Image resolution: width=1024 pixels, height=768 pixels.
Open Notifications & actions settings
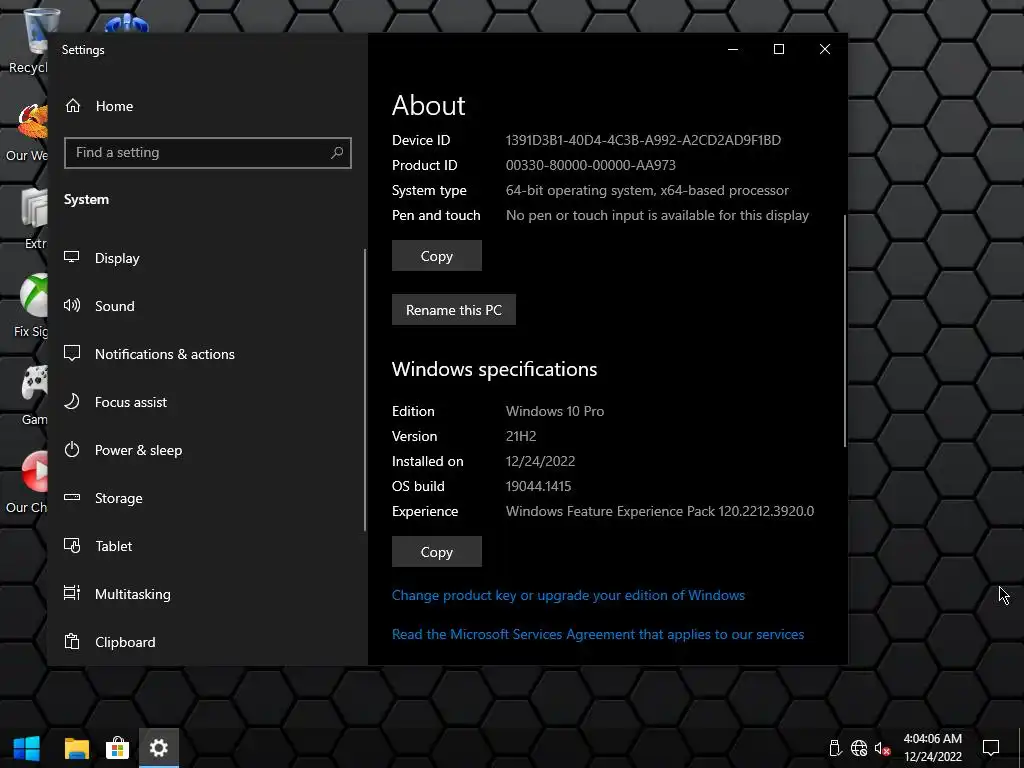(x=208, y=354)
